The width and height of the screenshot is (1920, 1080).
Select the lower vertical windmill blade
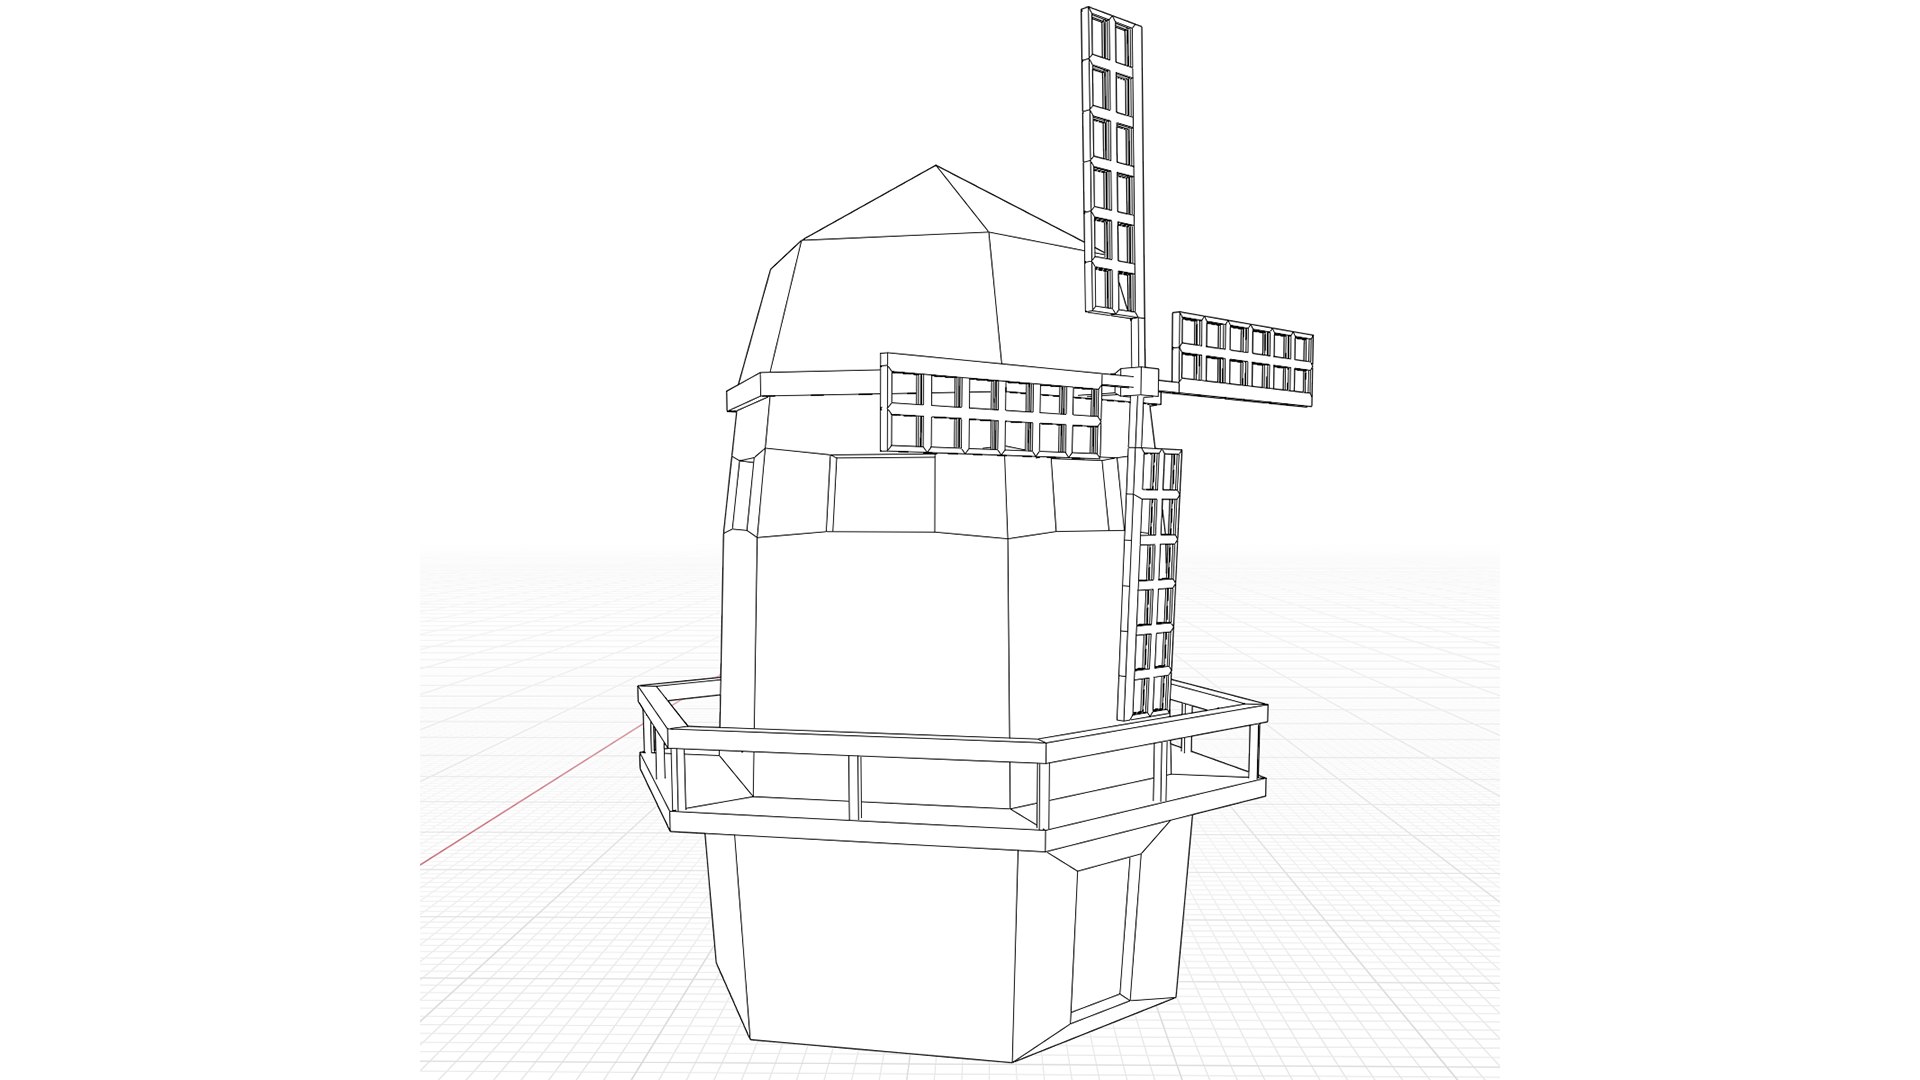(x=1152, y=583)
